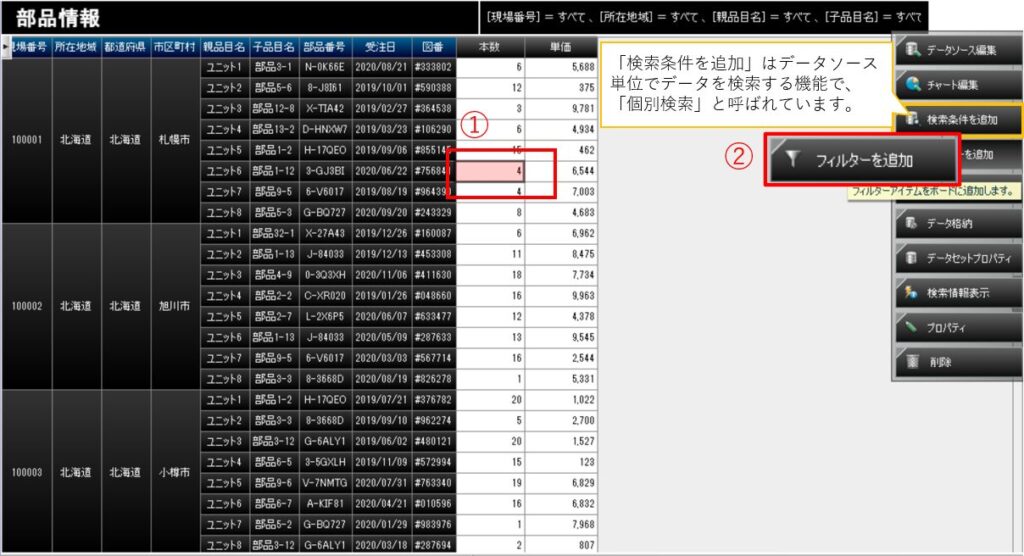Select the 単価 column header
1024x556 pixels.
click(561, 47)
